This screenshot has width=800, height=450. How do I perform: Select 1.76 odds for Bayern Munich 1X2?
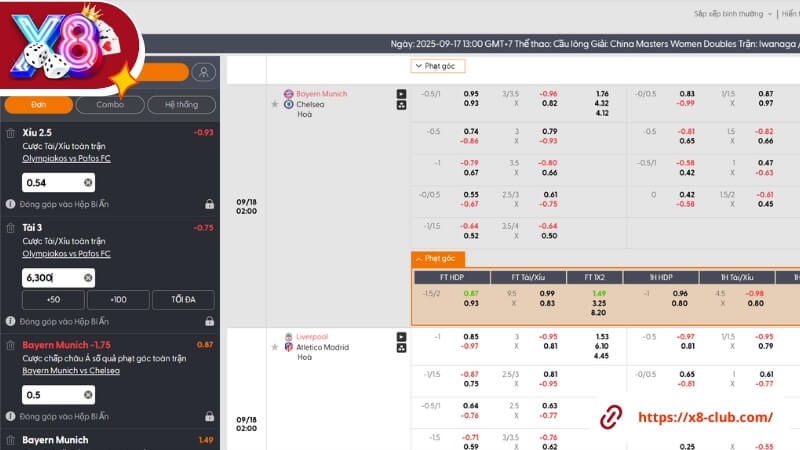[602, 94]
